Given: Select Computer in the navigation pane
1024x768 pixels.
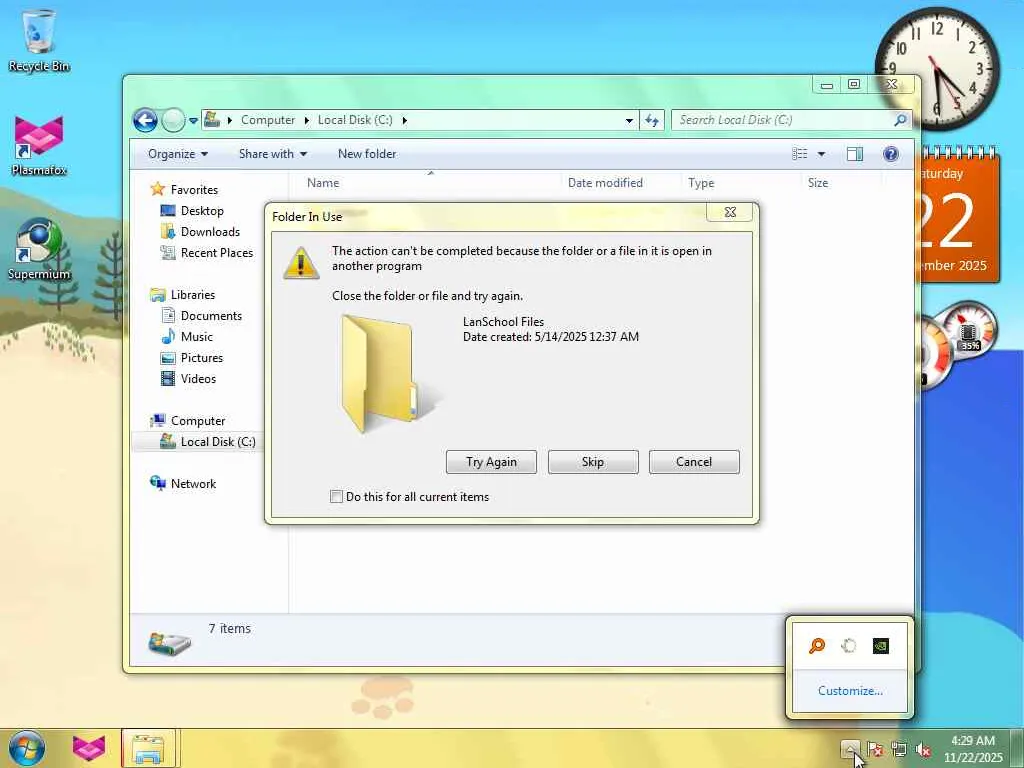Looking at the screenshot, I should [197, 421].
